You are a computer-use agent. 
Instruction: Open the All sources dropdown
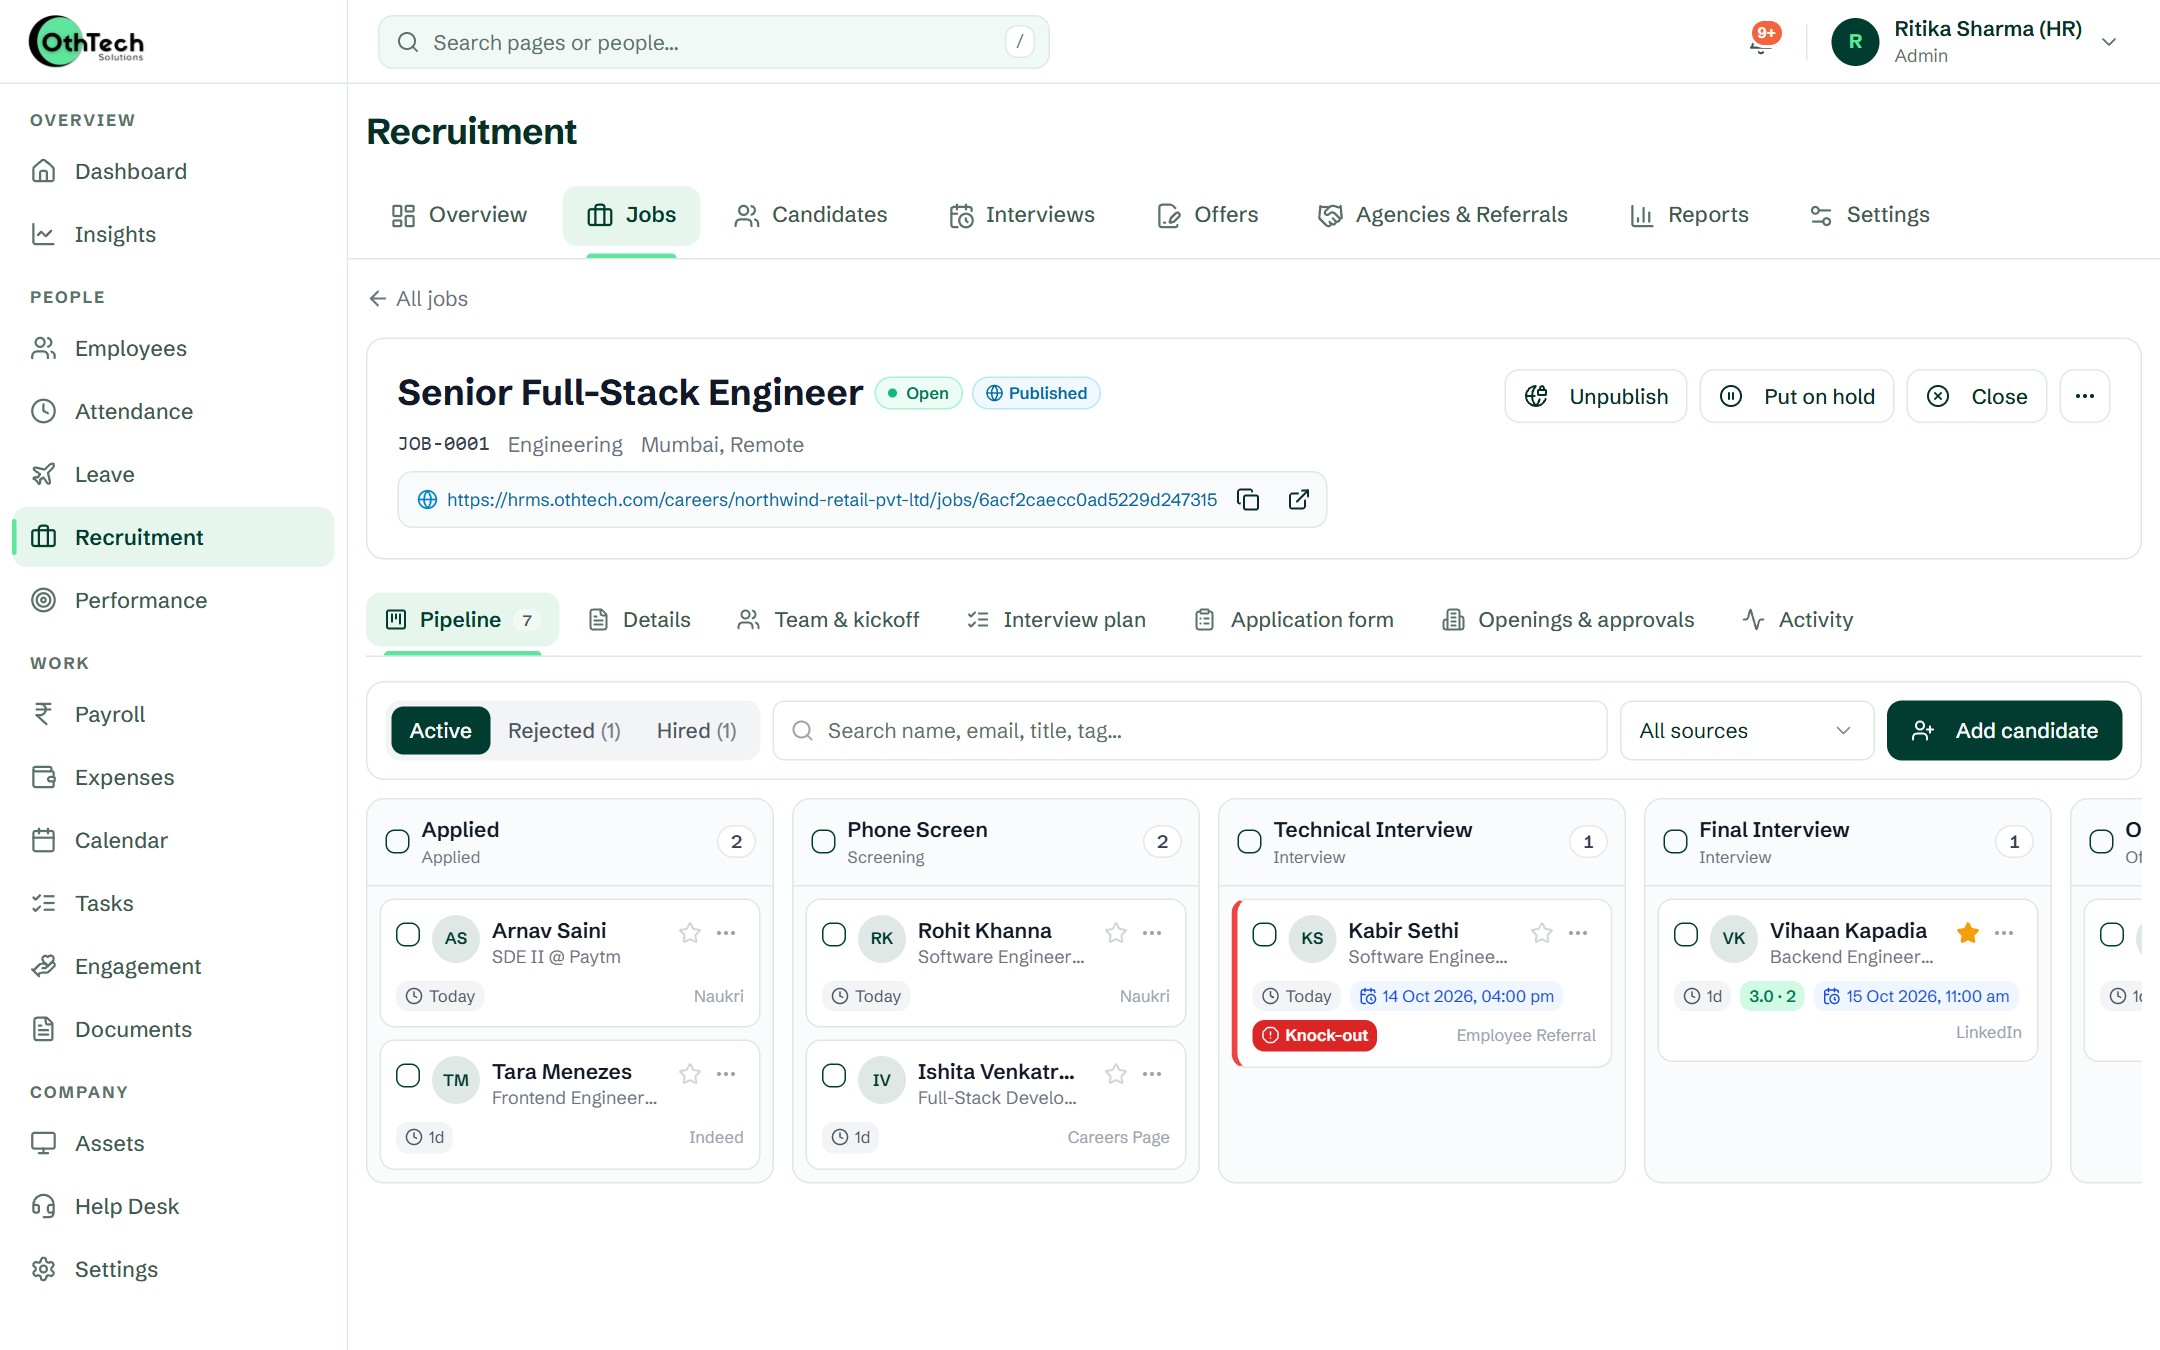click(1746, 730)
